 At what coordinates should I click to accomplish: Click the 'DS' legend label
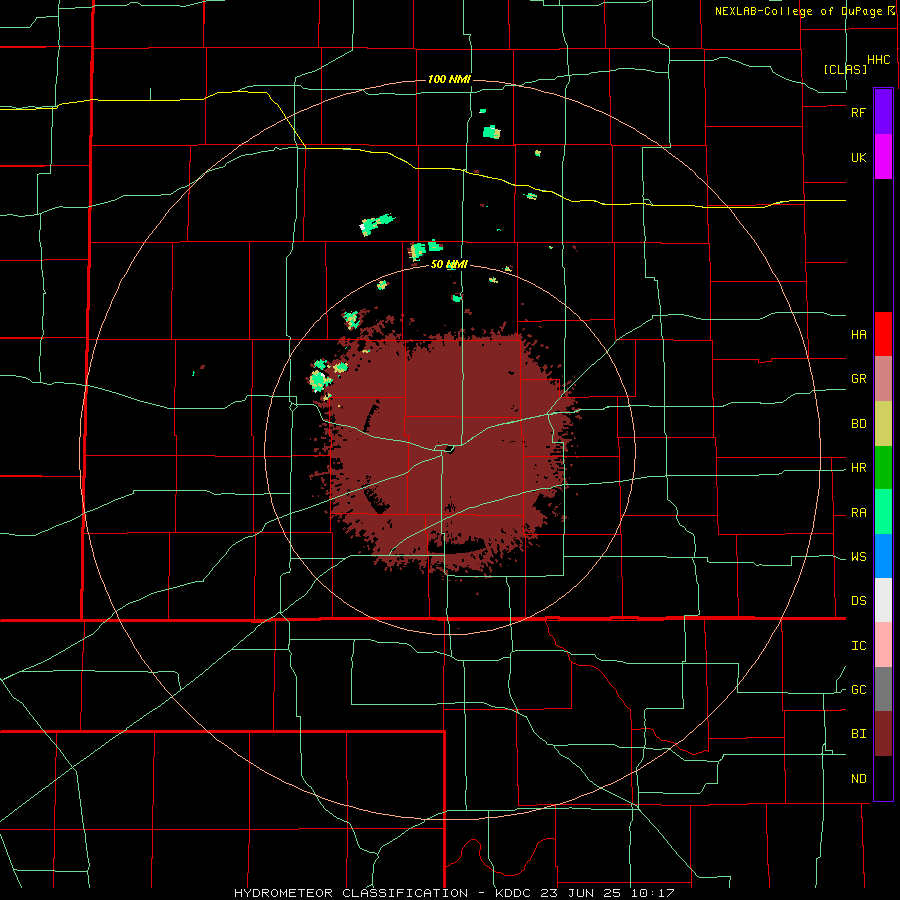858,601
